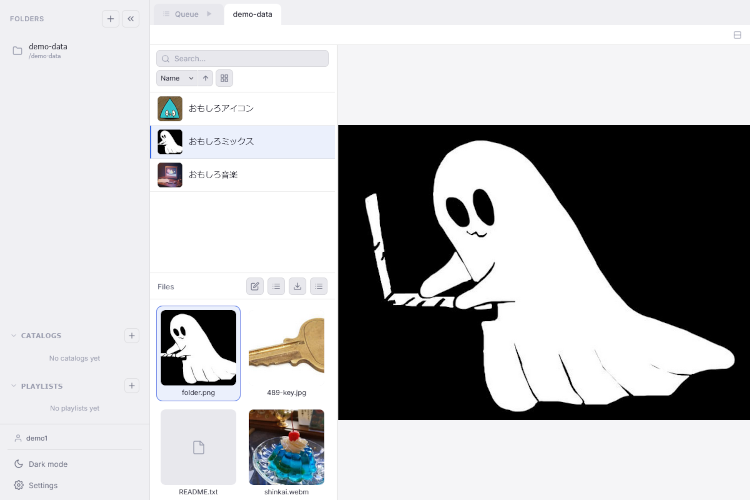
Task: Open the demo-data folder in sidebar
Action: [x=75, y=50]
